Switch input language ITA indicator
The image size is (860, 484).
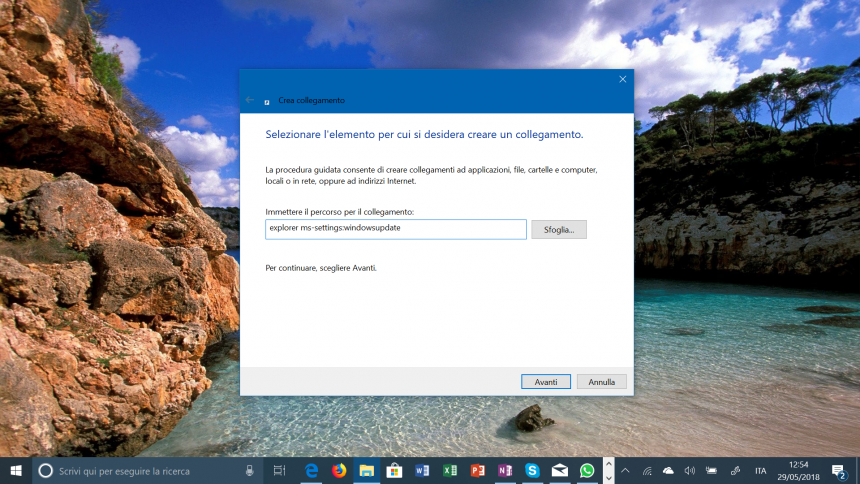(760, 471)
